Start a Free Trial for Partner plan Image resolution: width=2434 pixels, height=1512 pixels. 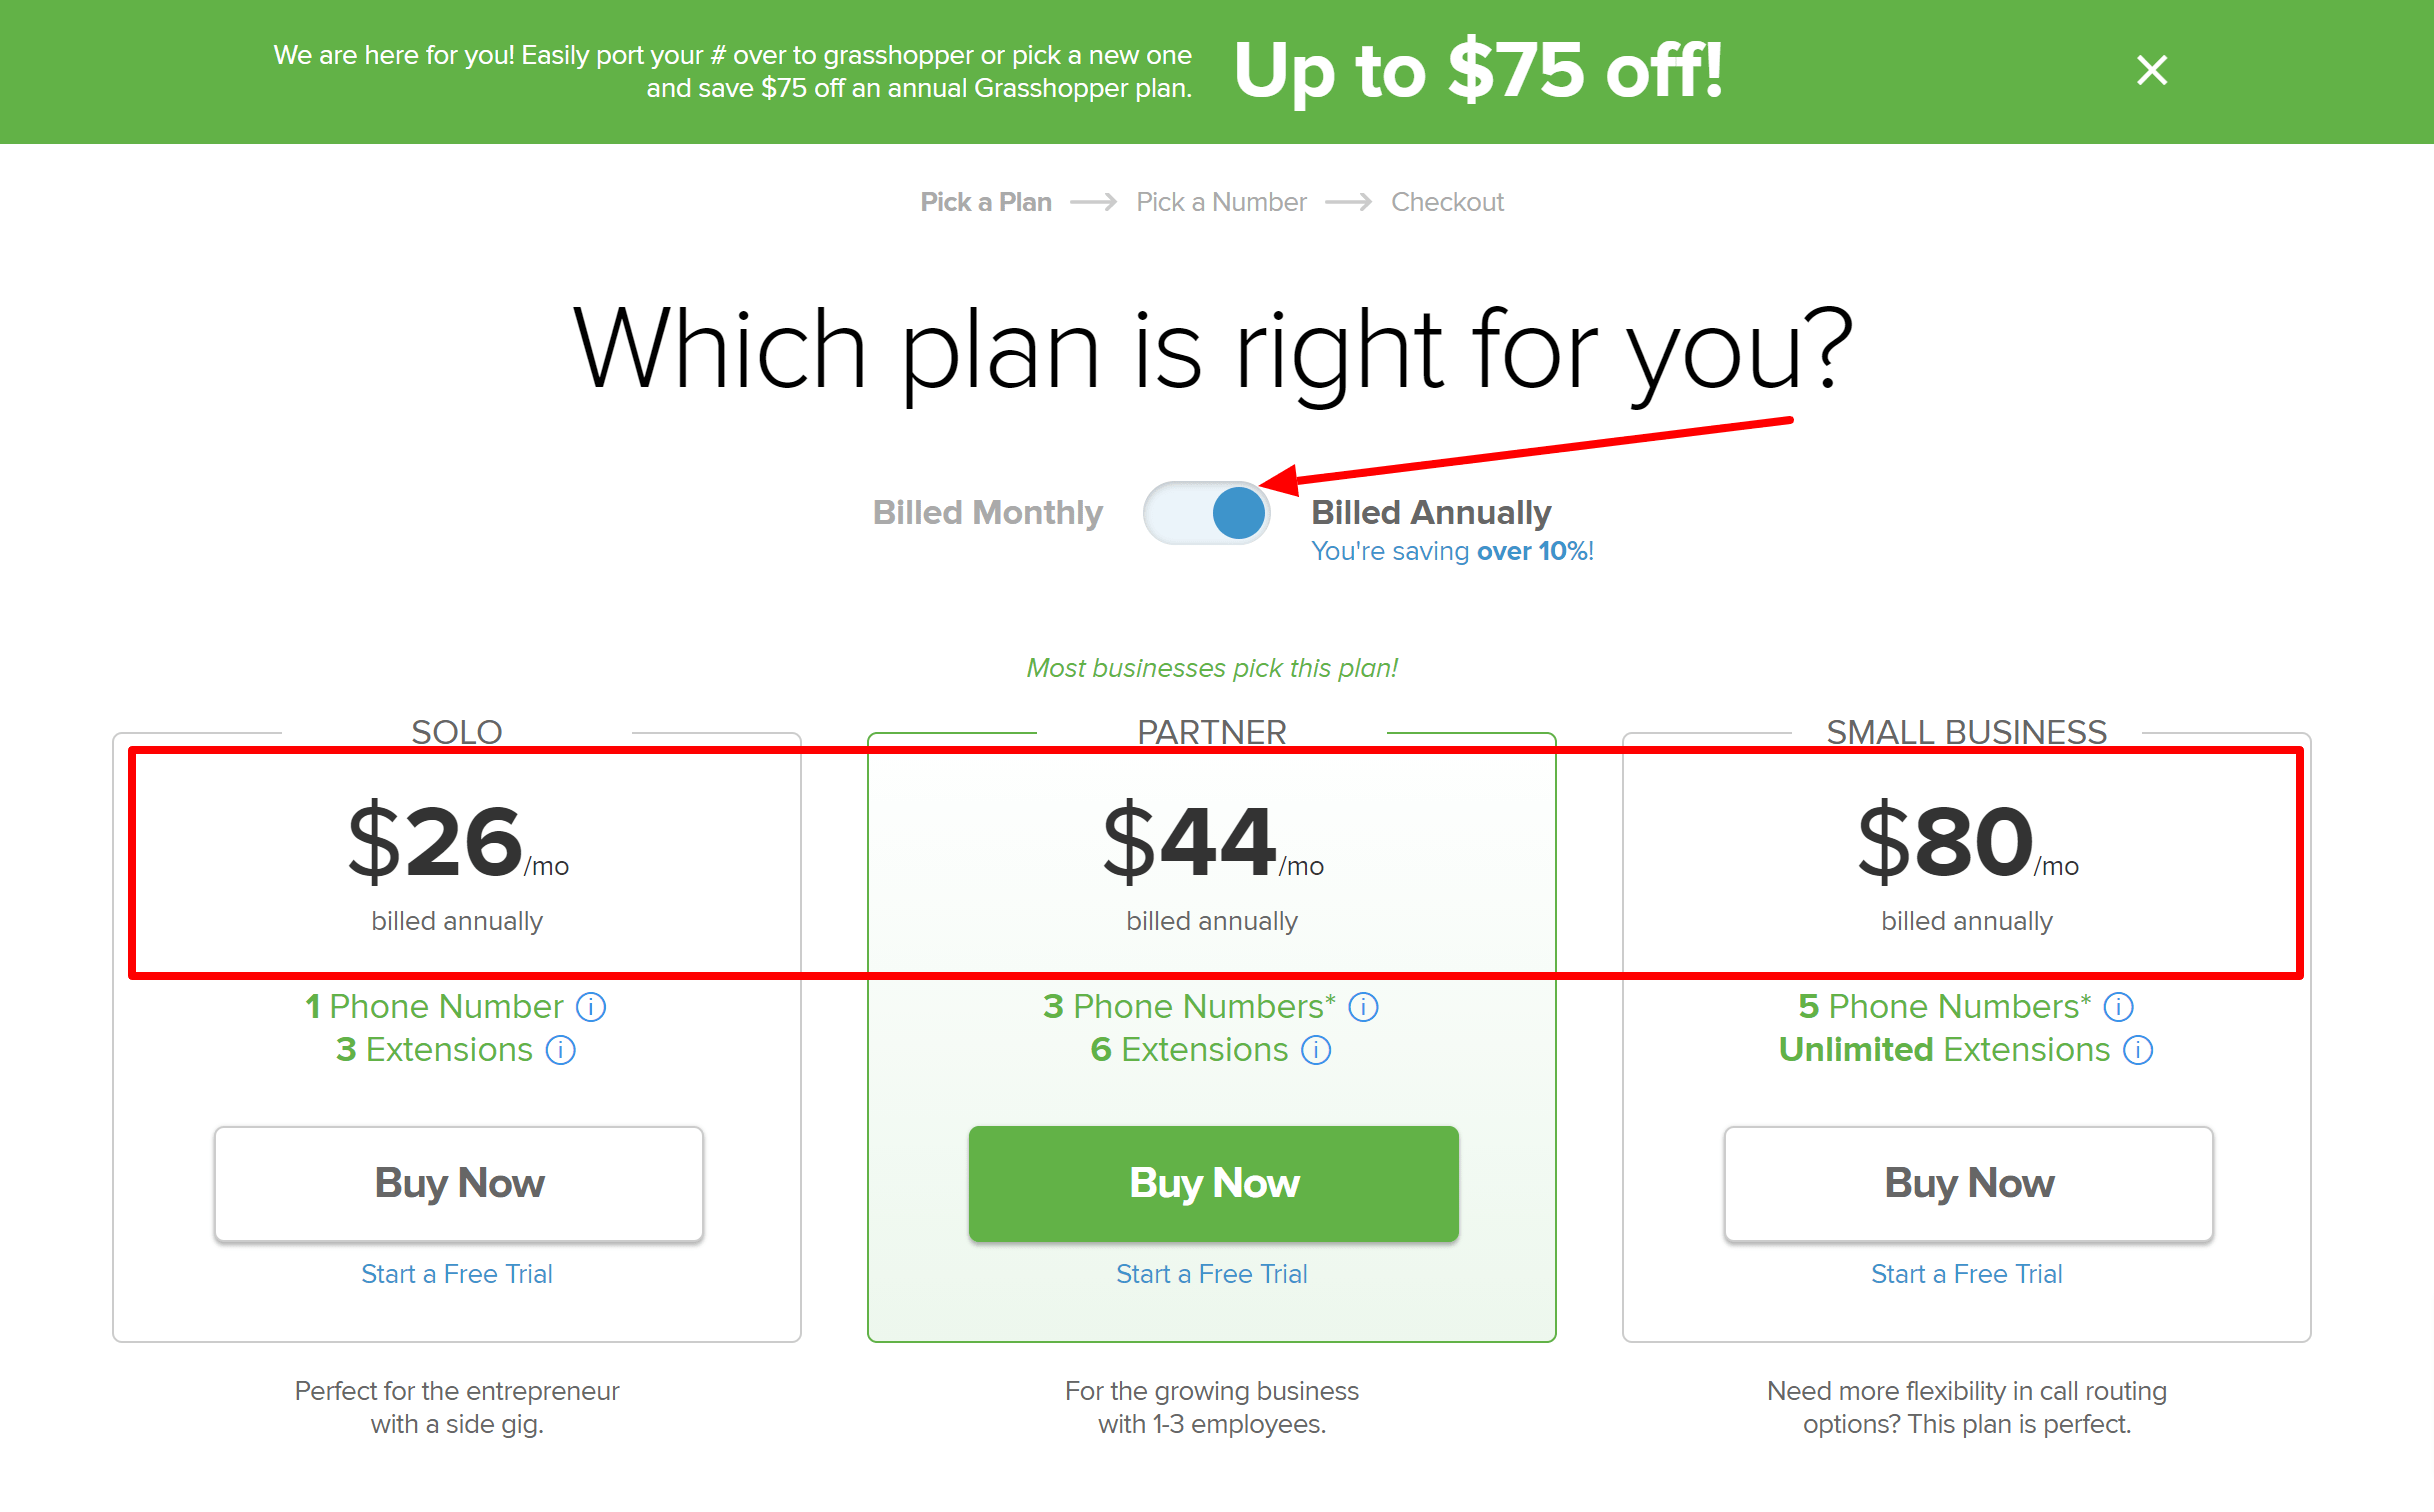pyautogui.click(x=1212, y=1274)
